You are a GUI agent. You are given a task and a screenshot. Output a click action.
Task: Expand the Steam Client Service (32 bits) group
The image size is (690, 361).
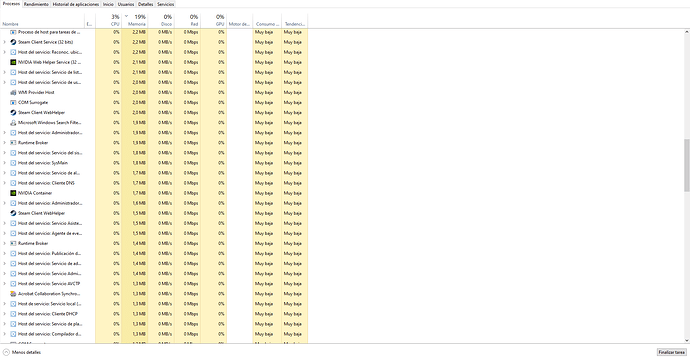(x=4, y=42)
